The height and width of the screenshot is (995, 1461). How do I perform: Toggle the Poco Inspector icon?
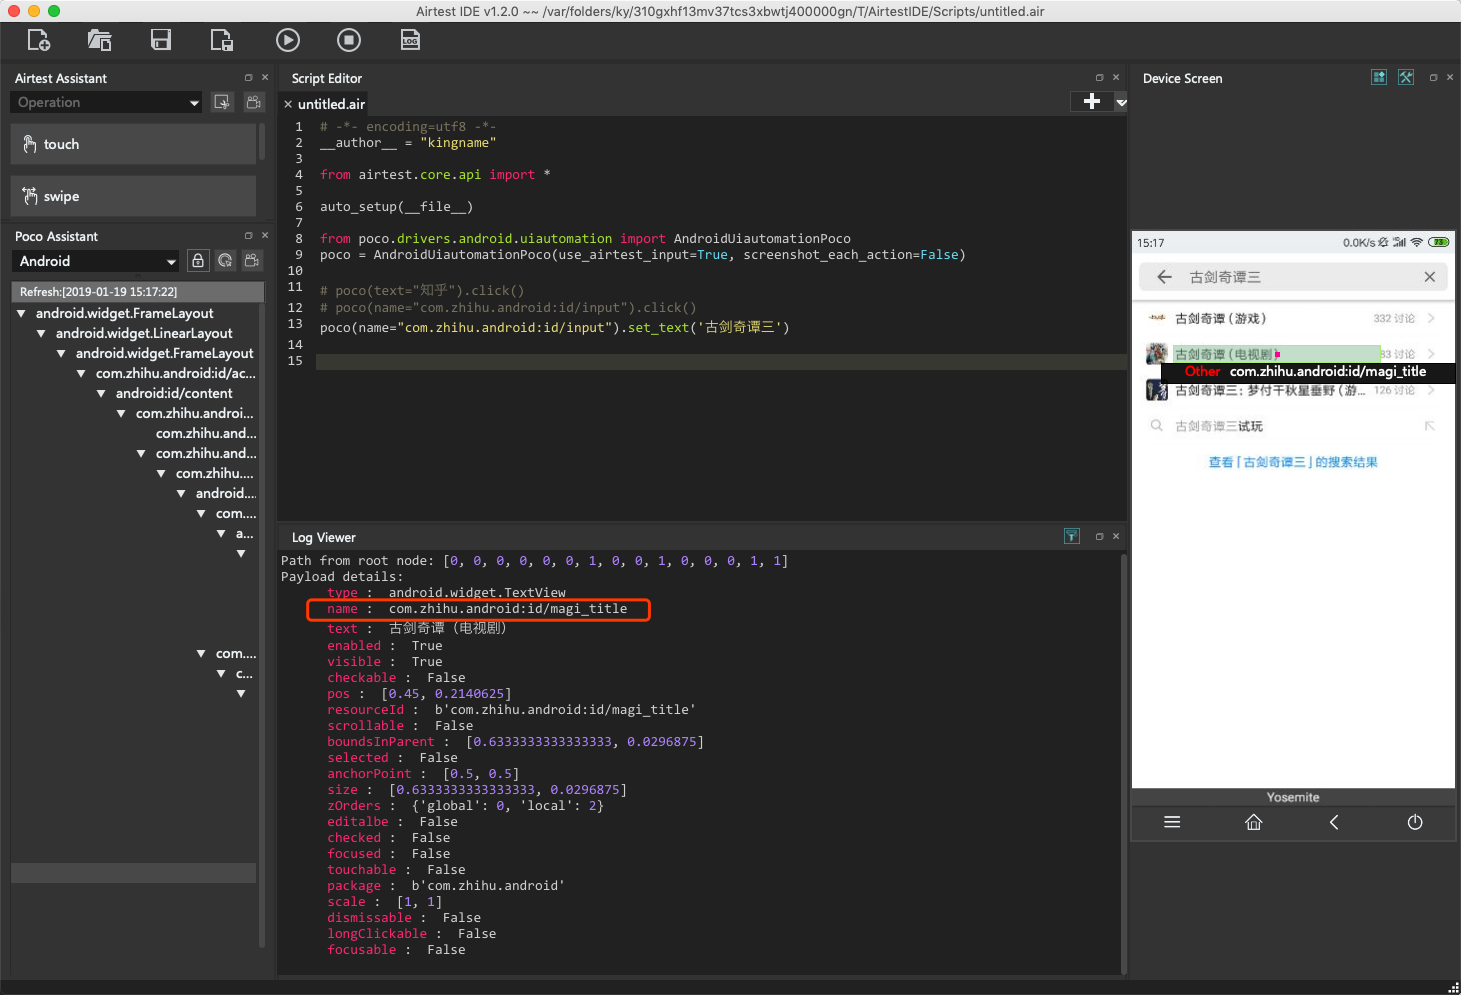[x=225, y=261]
